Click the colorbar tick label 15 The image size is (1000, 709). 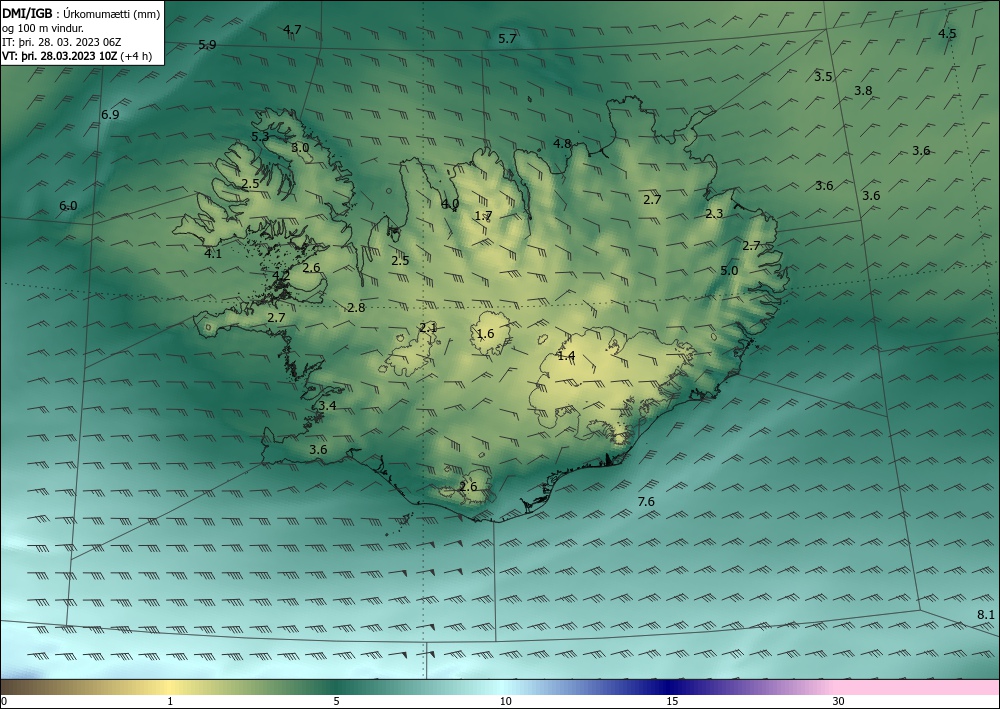click(672, 701)
